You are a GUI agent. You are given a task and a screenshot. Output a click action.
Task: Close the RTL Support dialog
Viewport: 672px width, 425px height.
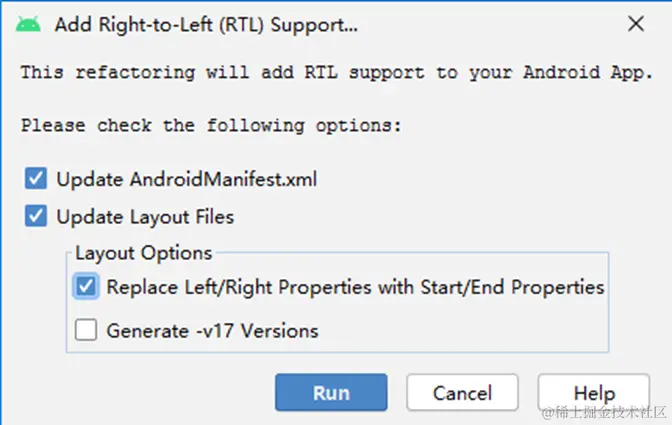636,24
